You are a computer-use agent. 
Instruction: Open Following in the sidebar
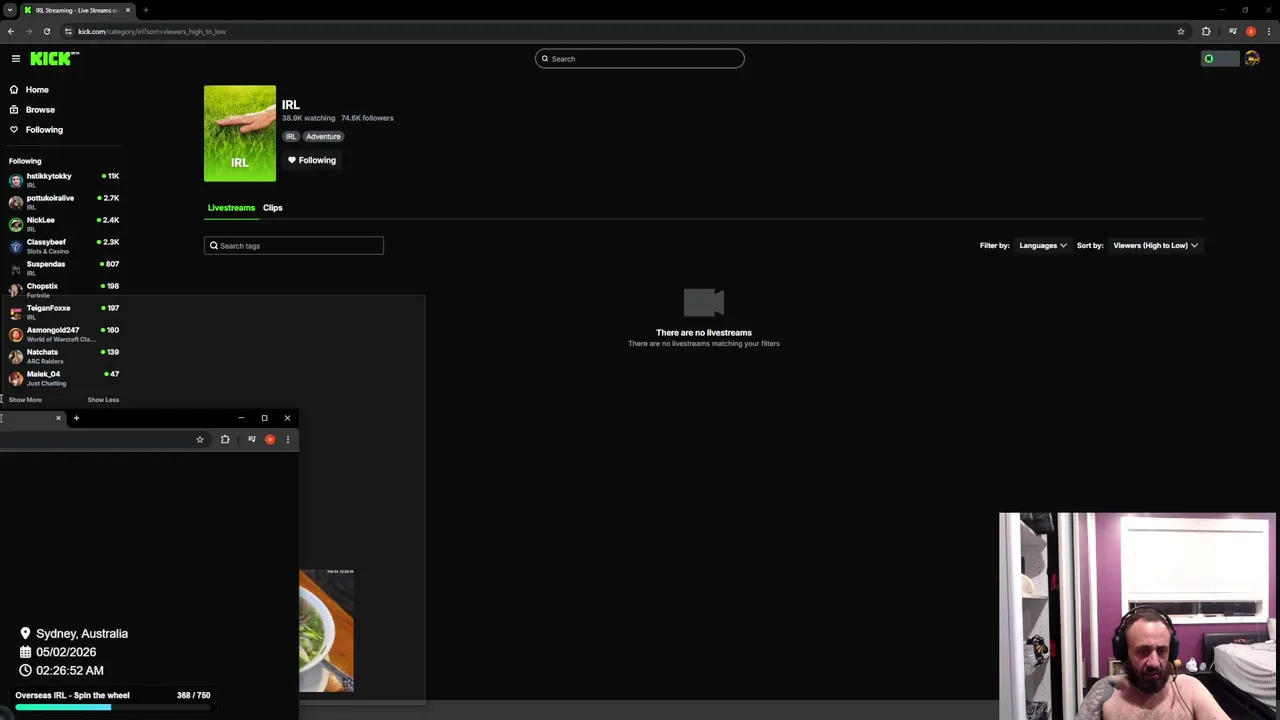(x=44, y=130)
